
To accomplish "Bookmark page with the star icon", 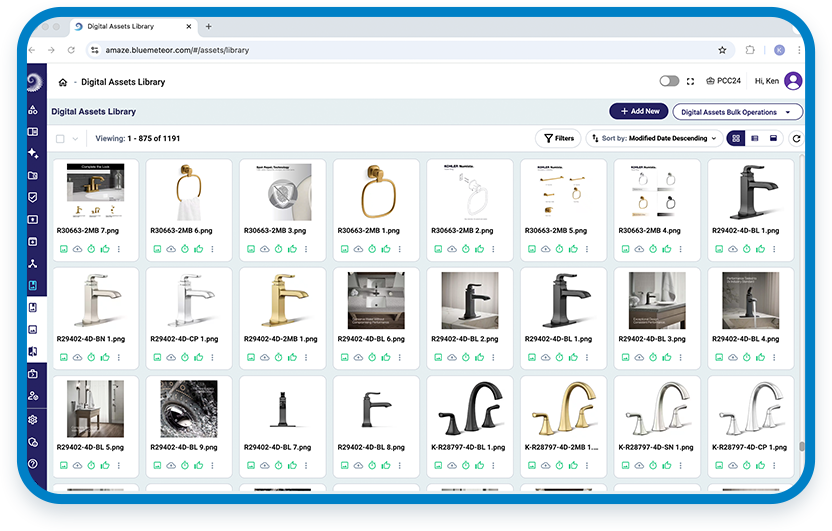I will click(722, 50).
